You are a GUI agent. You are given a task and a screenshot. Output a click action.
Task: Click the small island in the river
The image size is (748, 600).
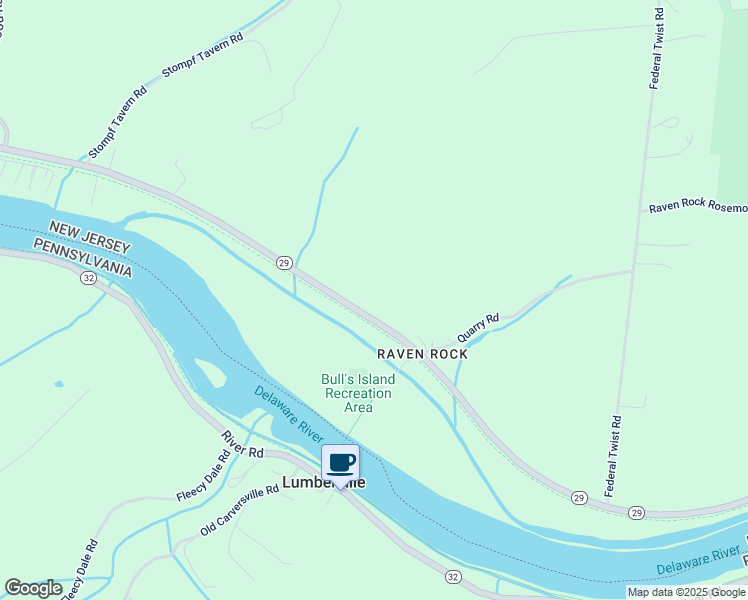[x=211, y=372]
